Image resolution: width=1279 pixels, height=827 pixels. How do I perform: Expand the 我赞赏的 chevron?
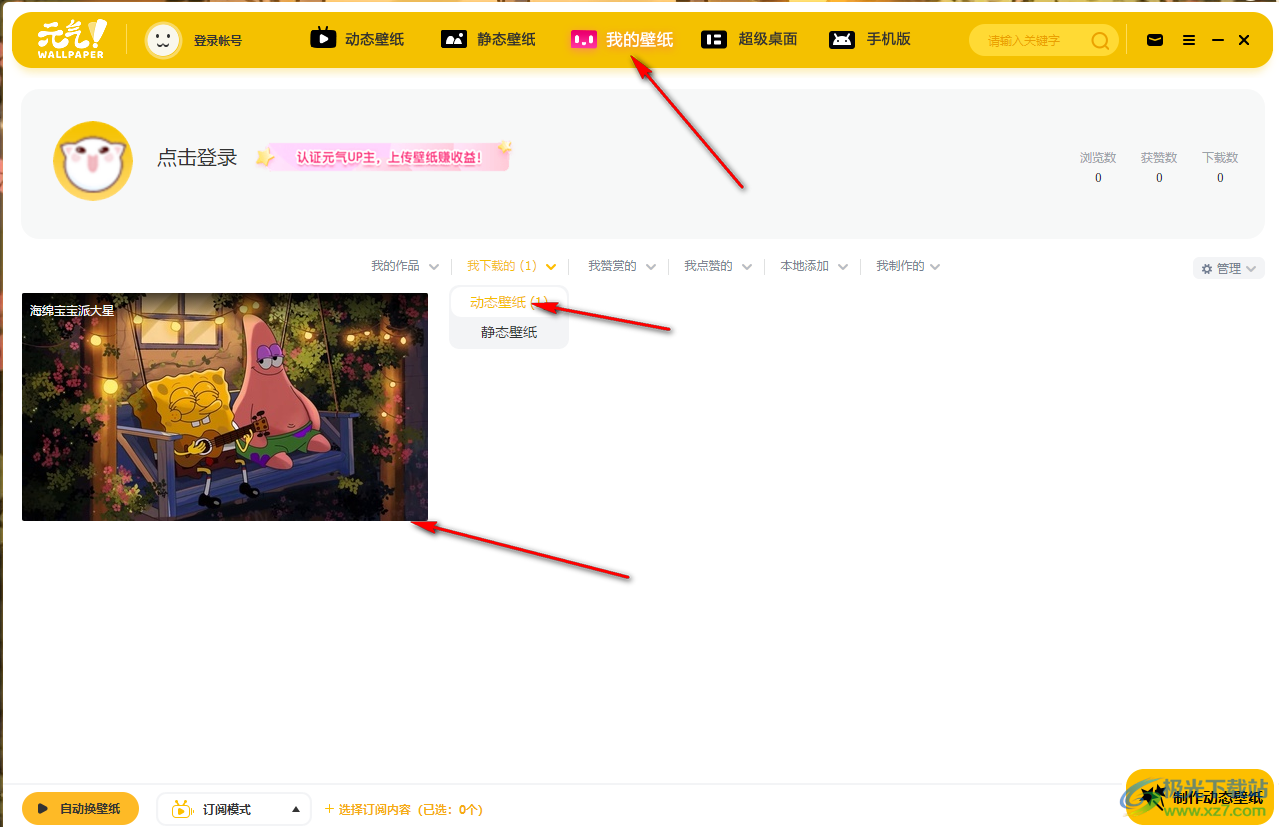point(651,267)
